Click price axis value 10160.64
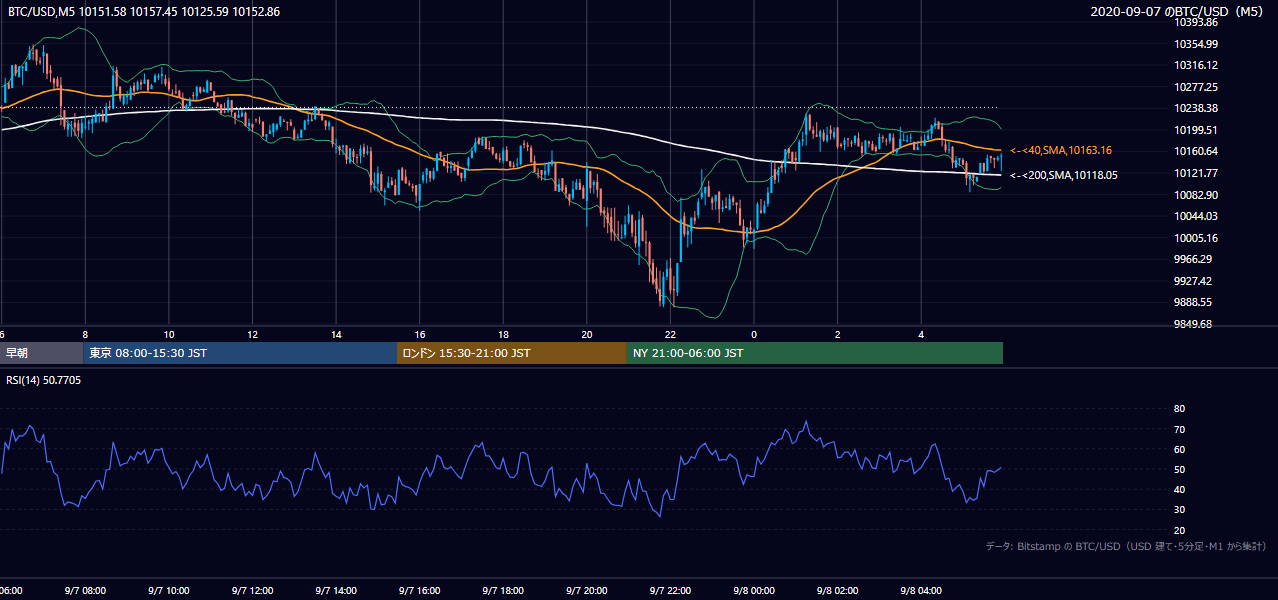The width and height of the screenshot is (1278, 600). 1196,151
